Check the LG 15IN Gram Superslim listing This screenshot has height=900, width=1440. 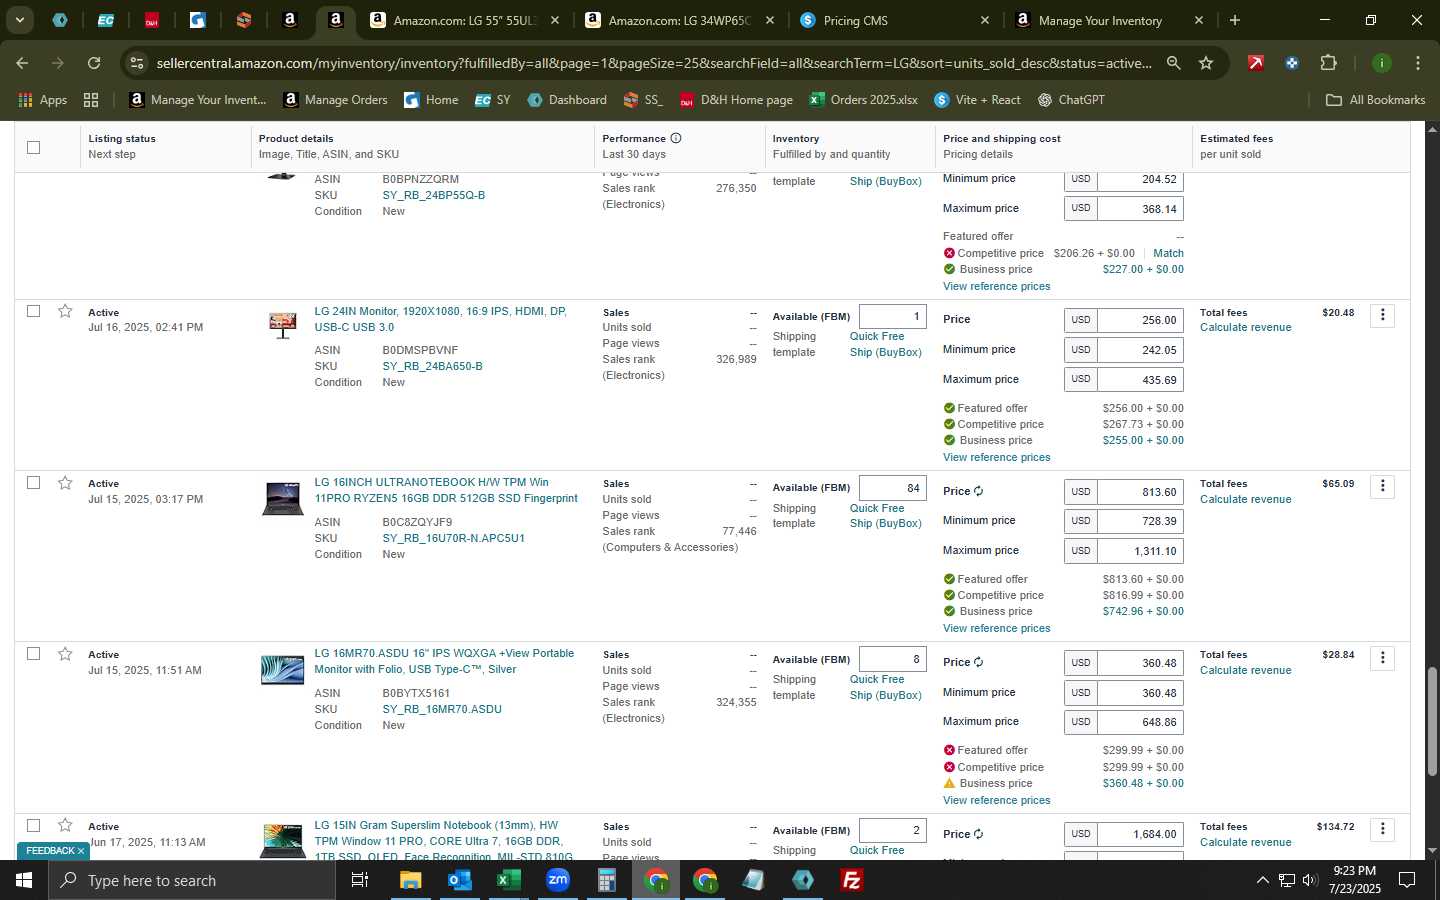click(33, 825)
